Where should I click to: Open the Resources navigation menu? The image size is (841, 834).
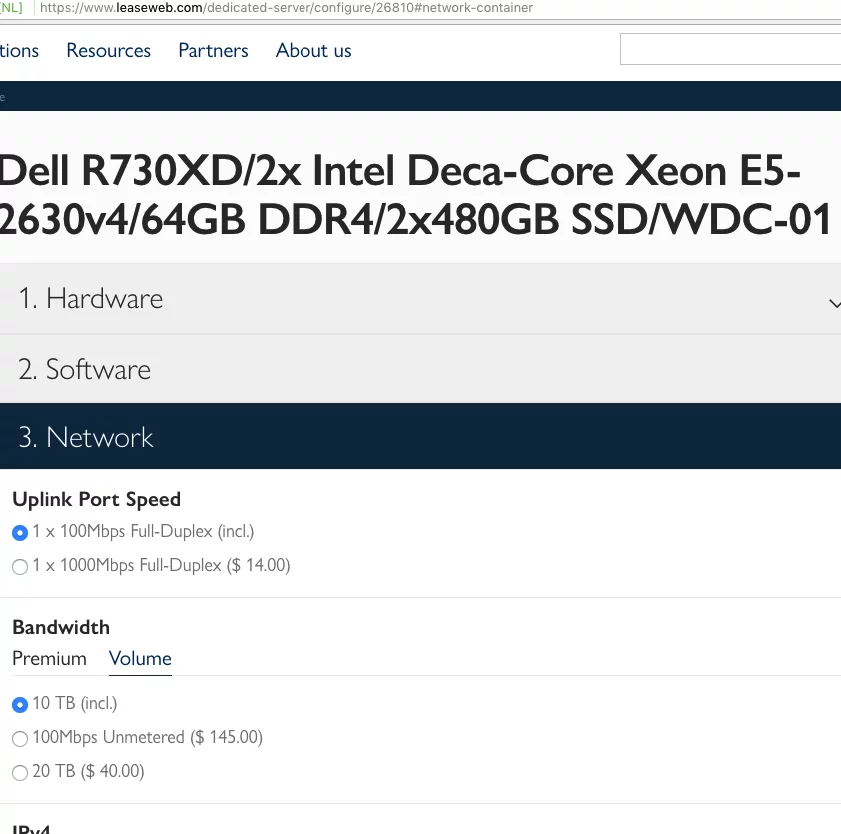click(108, 50)
